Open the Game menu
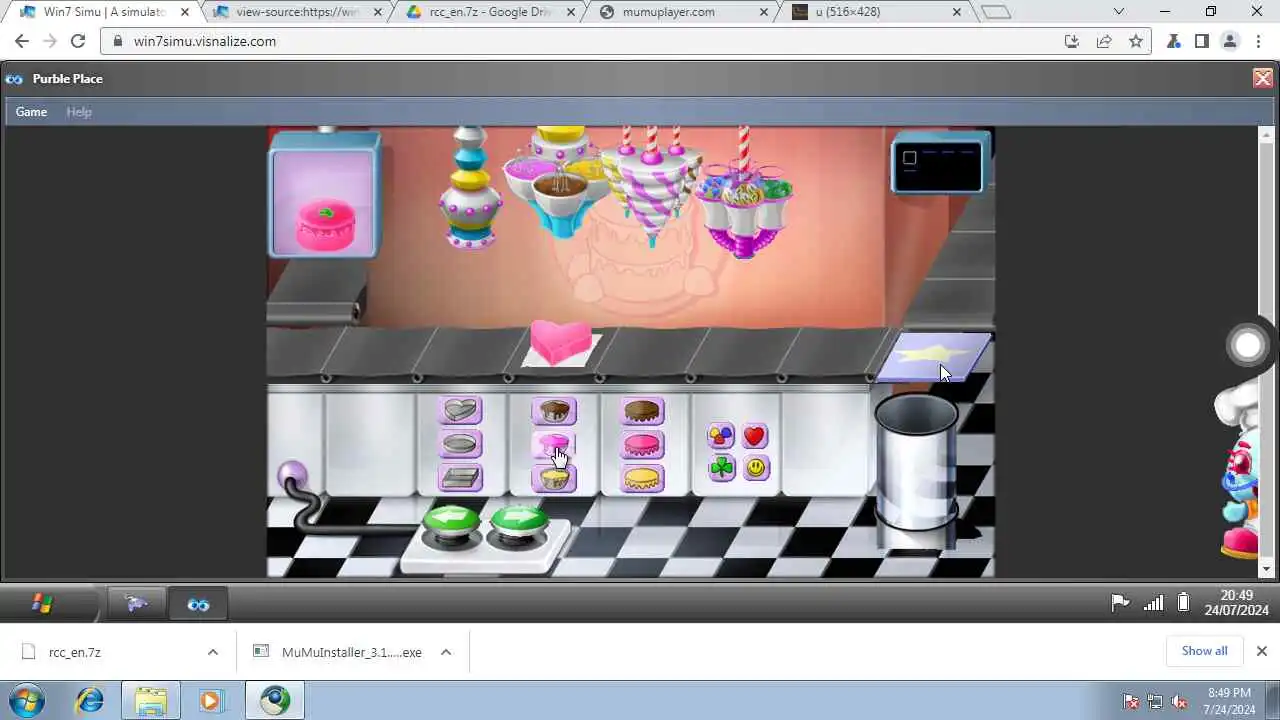The width and height of the screenshot is (1280, 720). point(31,112)
